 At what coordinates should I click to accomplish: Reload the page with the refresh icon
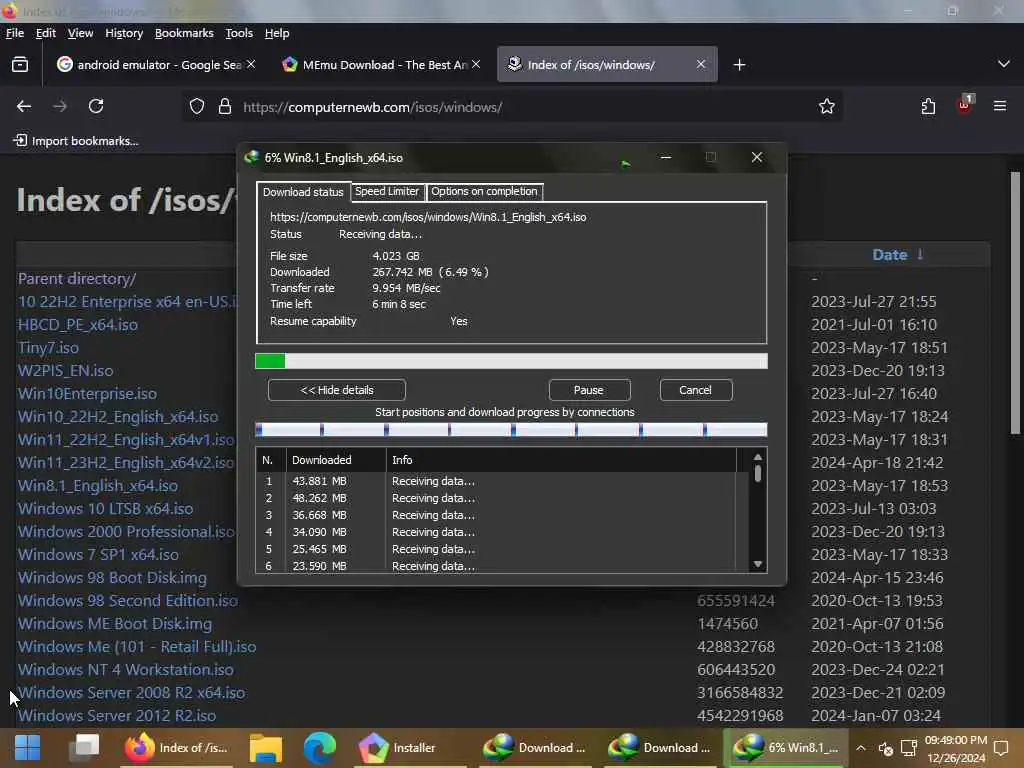[x=96, y=106]
